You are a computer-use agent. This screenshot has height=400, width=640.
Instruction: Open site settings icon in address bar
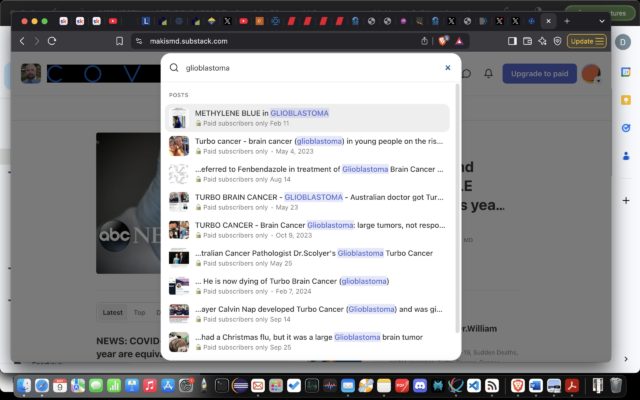coord(139,41)
